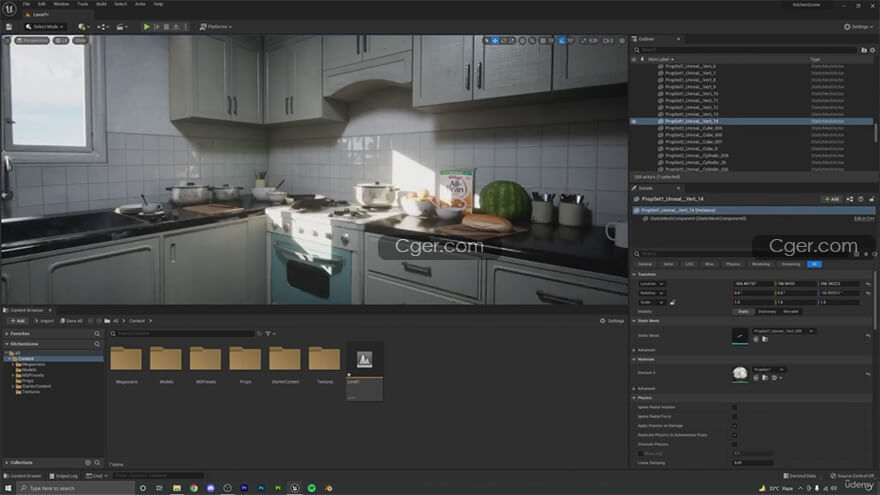880x495 pixels.
Task: Set Mobility to Static
Action: pos(743,311)
